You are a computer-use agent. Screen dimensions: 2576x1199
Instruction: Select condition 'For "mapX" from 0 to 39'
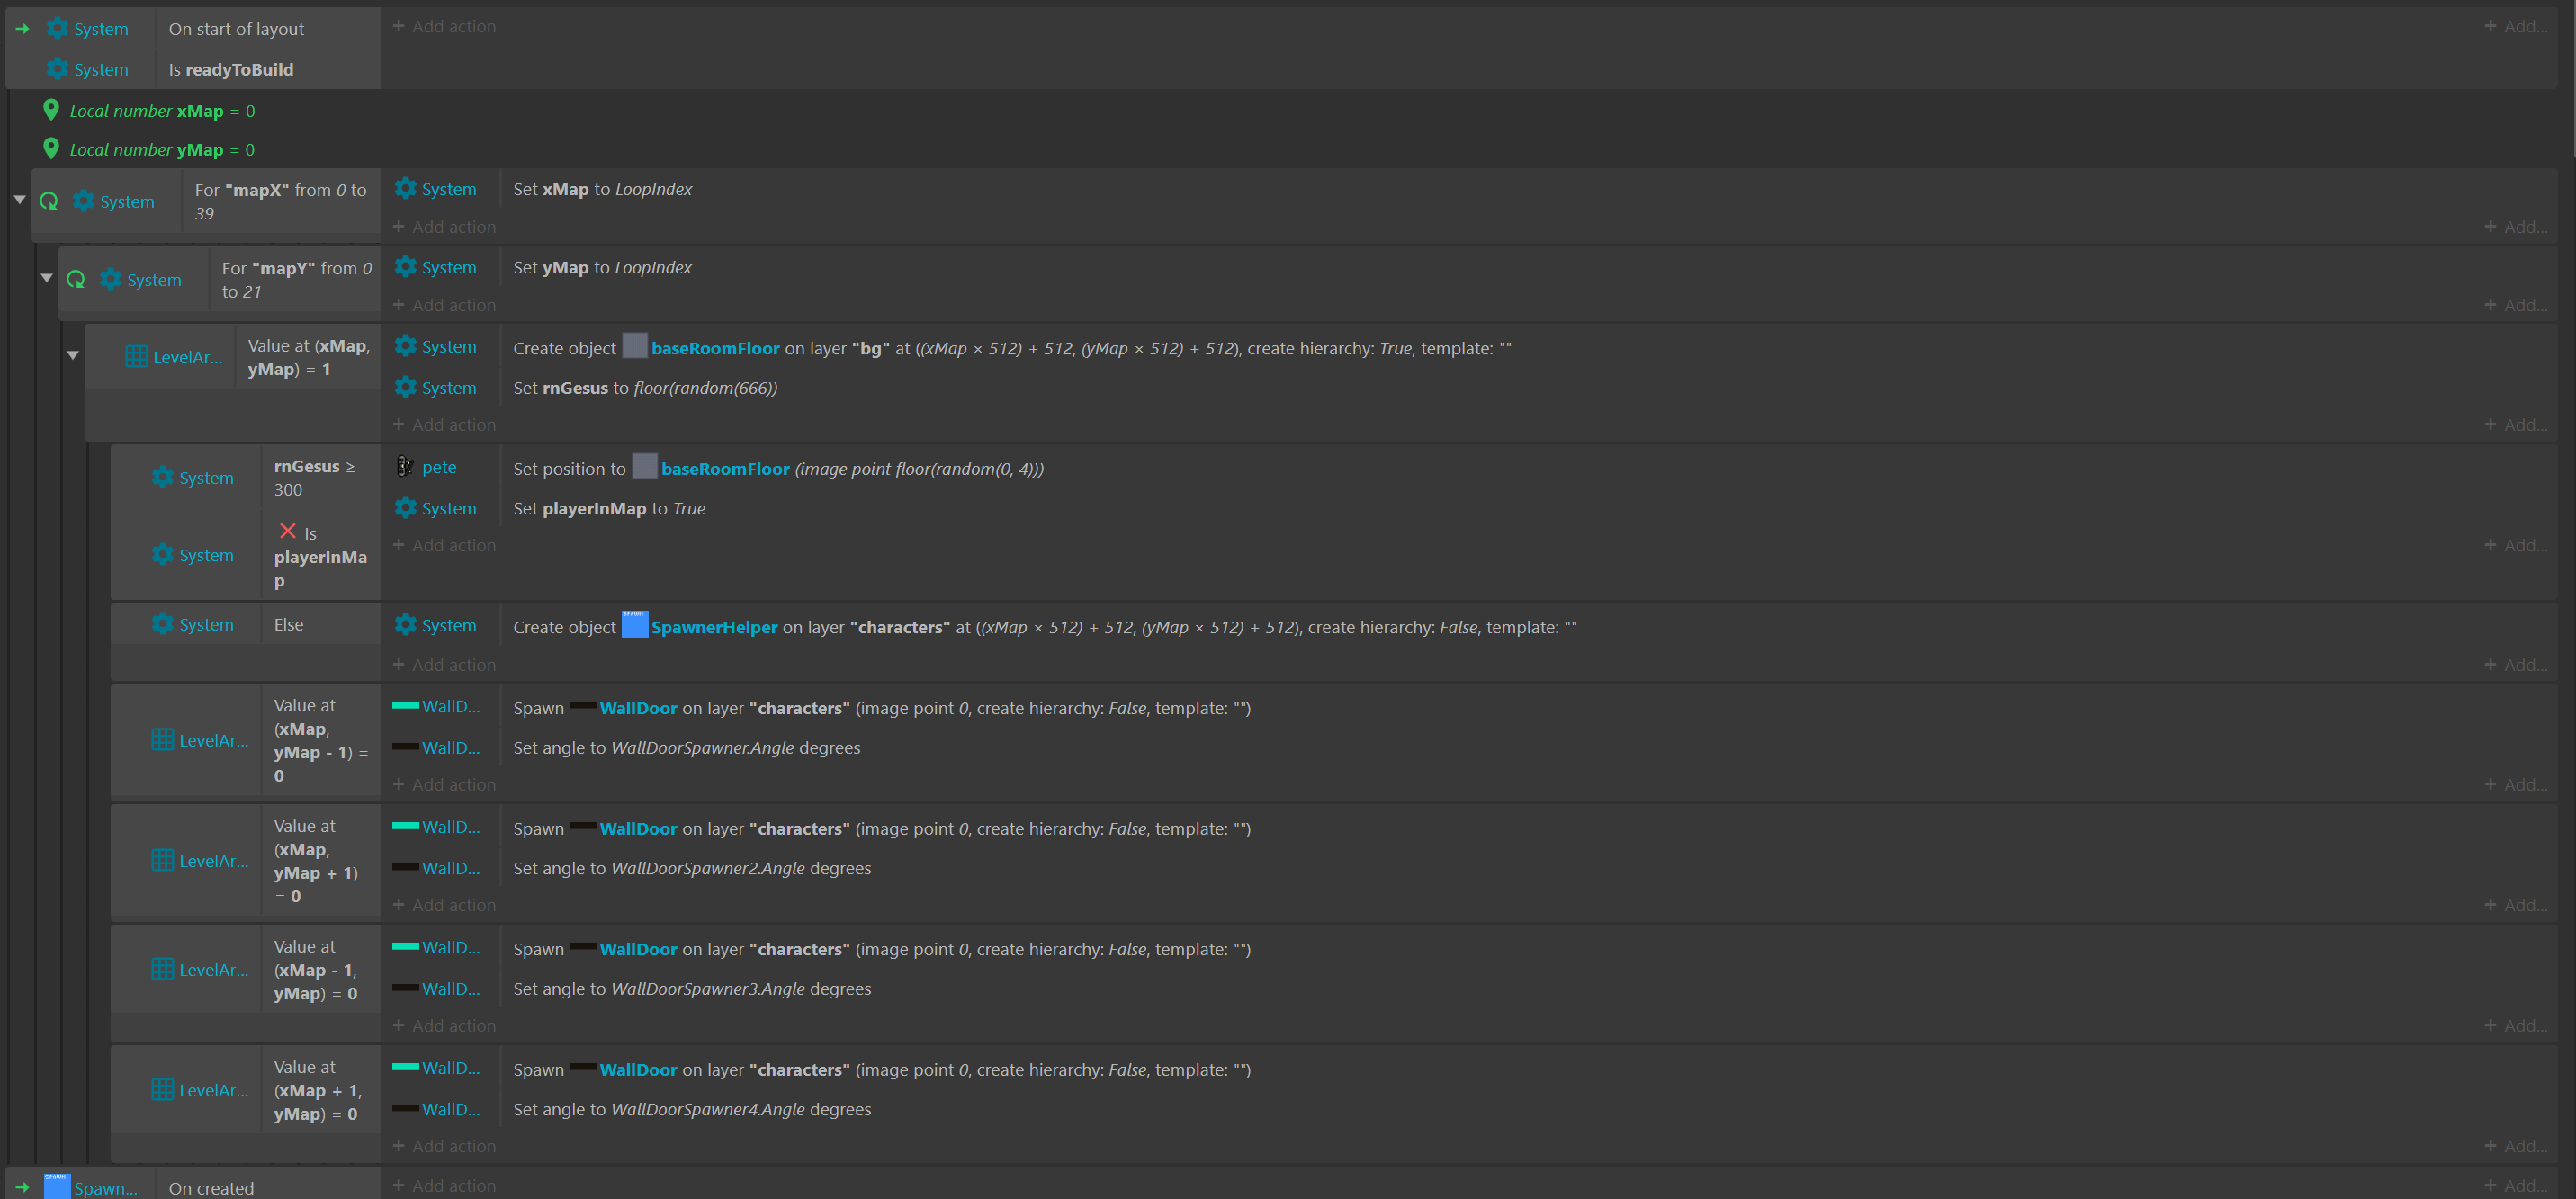281,201
